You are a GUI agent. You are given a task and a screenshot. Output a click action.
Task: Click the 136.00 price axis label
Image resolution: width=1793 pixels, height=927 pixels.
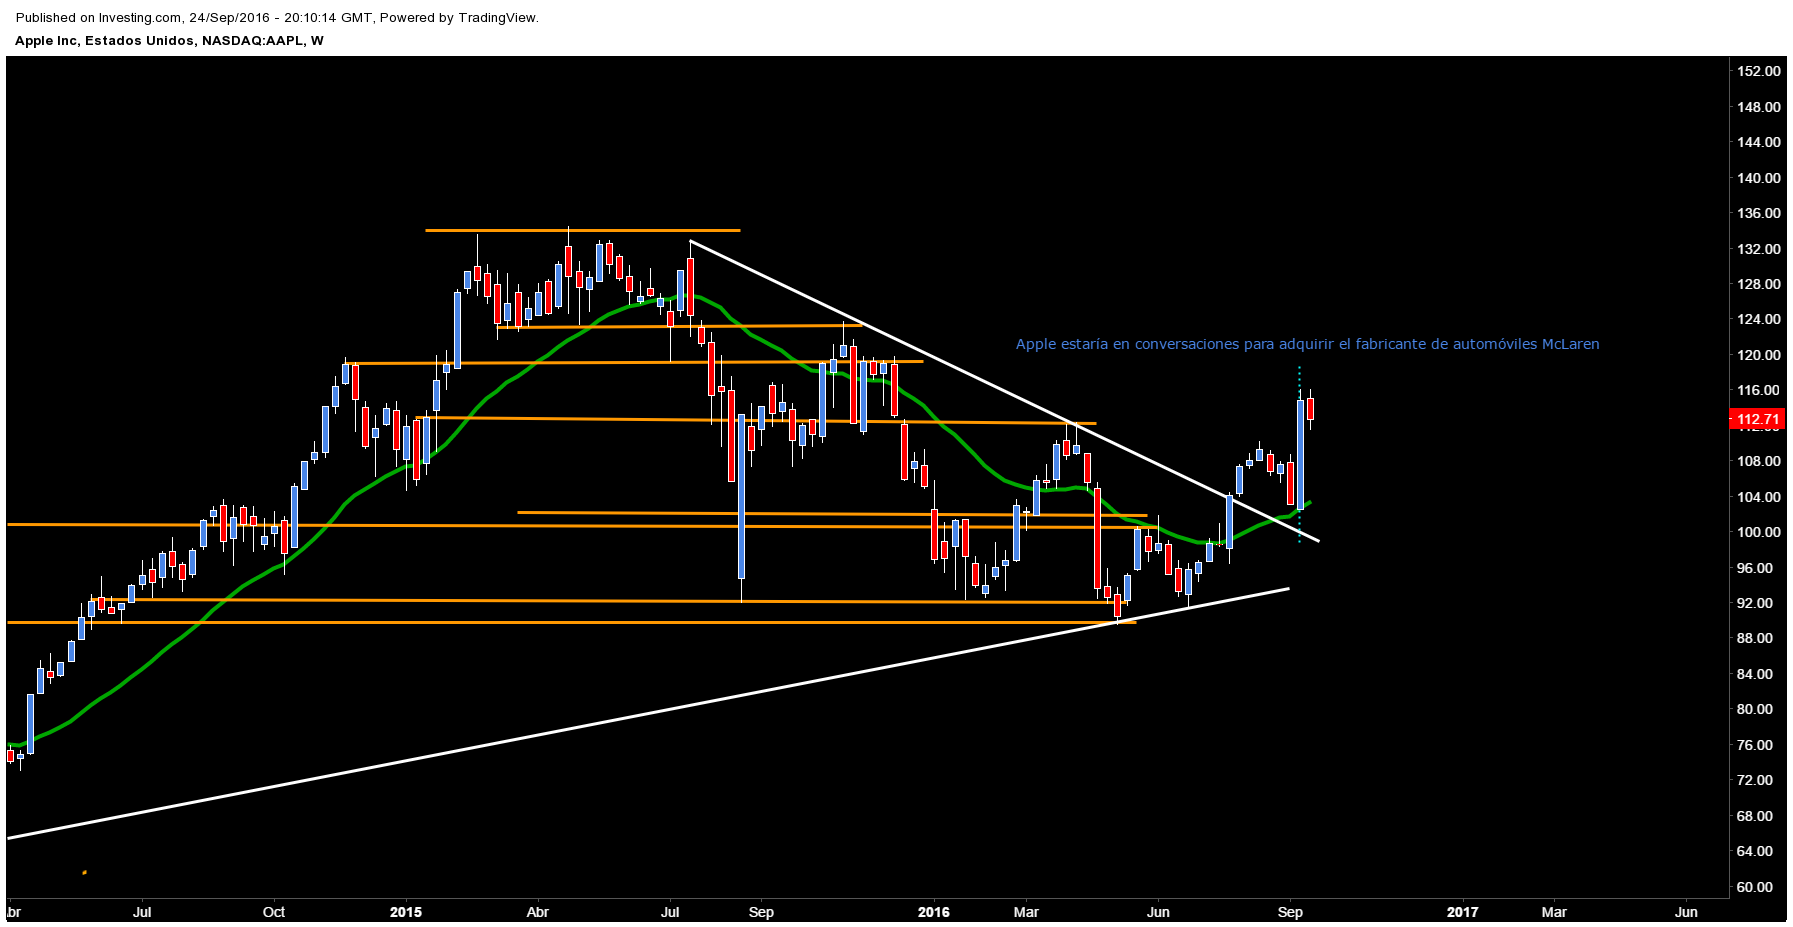click(1758, 213)
